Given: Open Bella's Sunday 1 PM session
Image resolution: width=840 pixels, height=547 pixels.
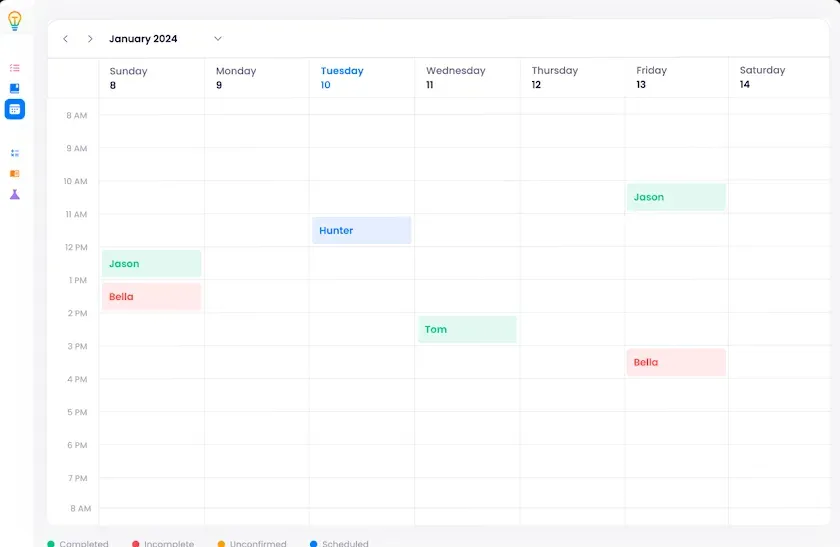Looking at the screenshot, I should [152, 296].
